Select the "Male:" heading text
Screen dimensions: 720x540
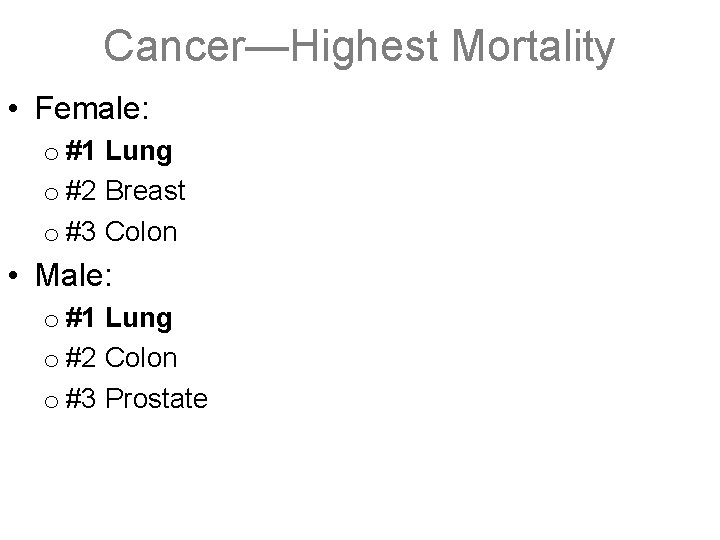[87, 273]
